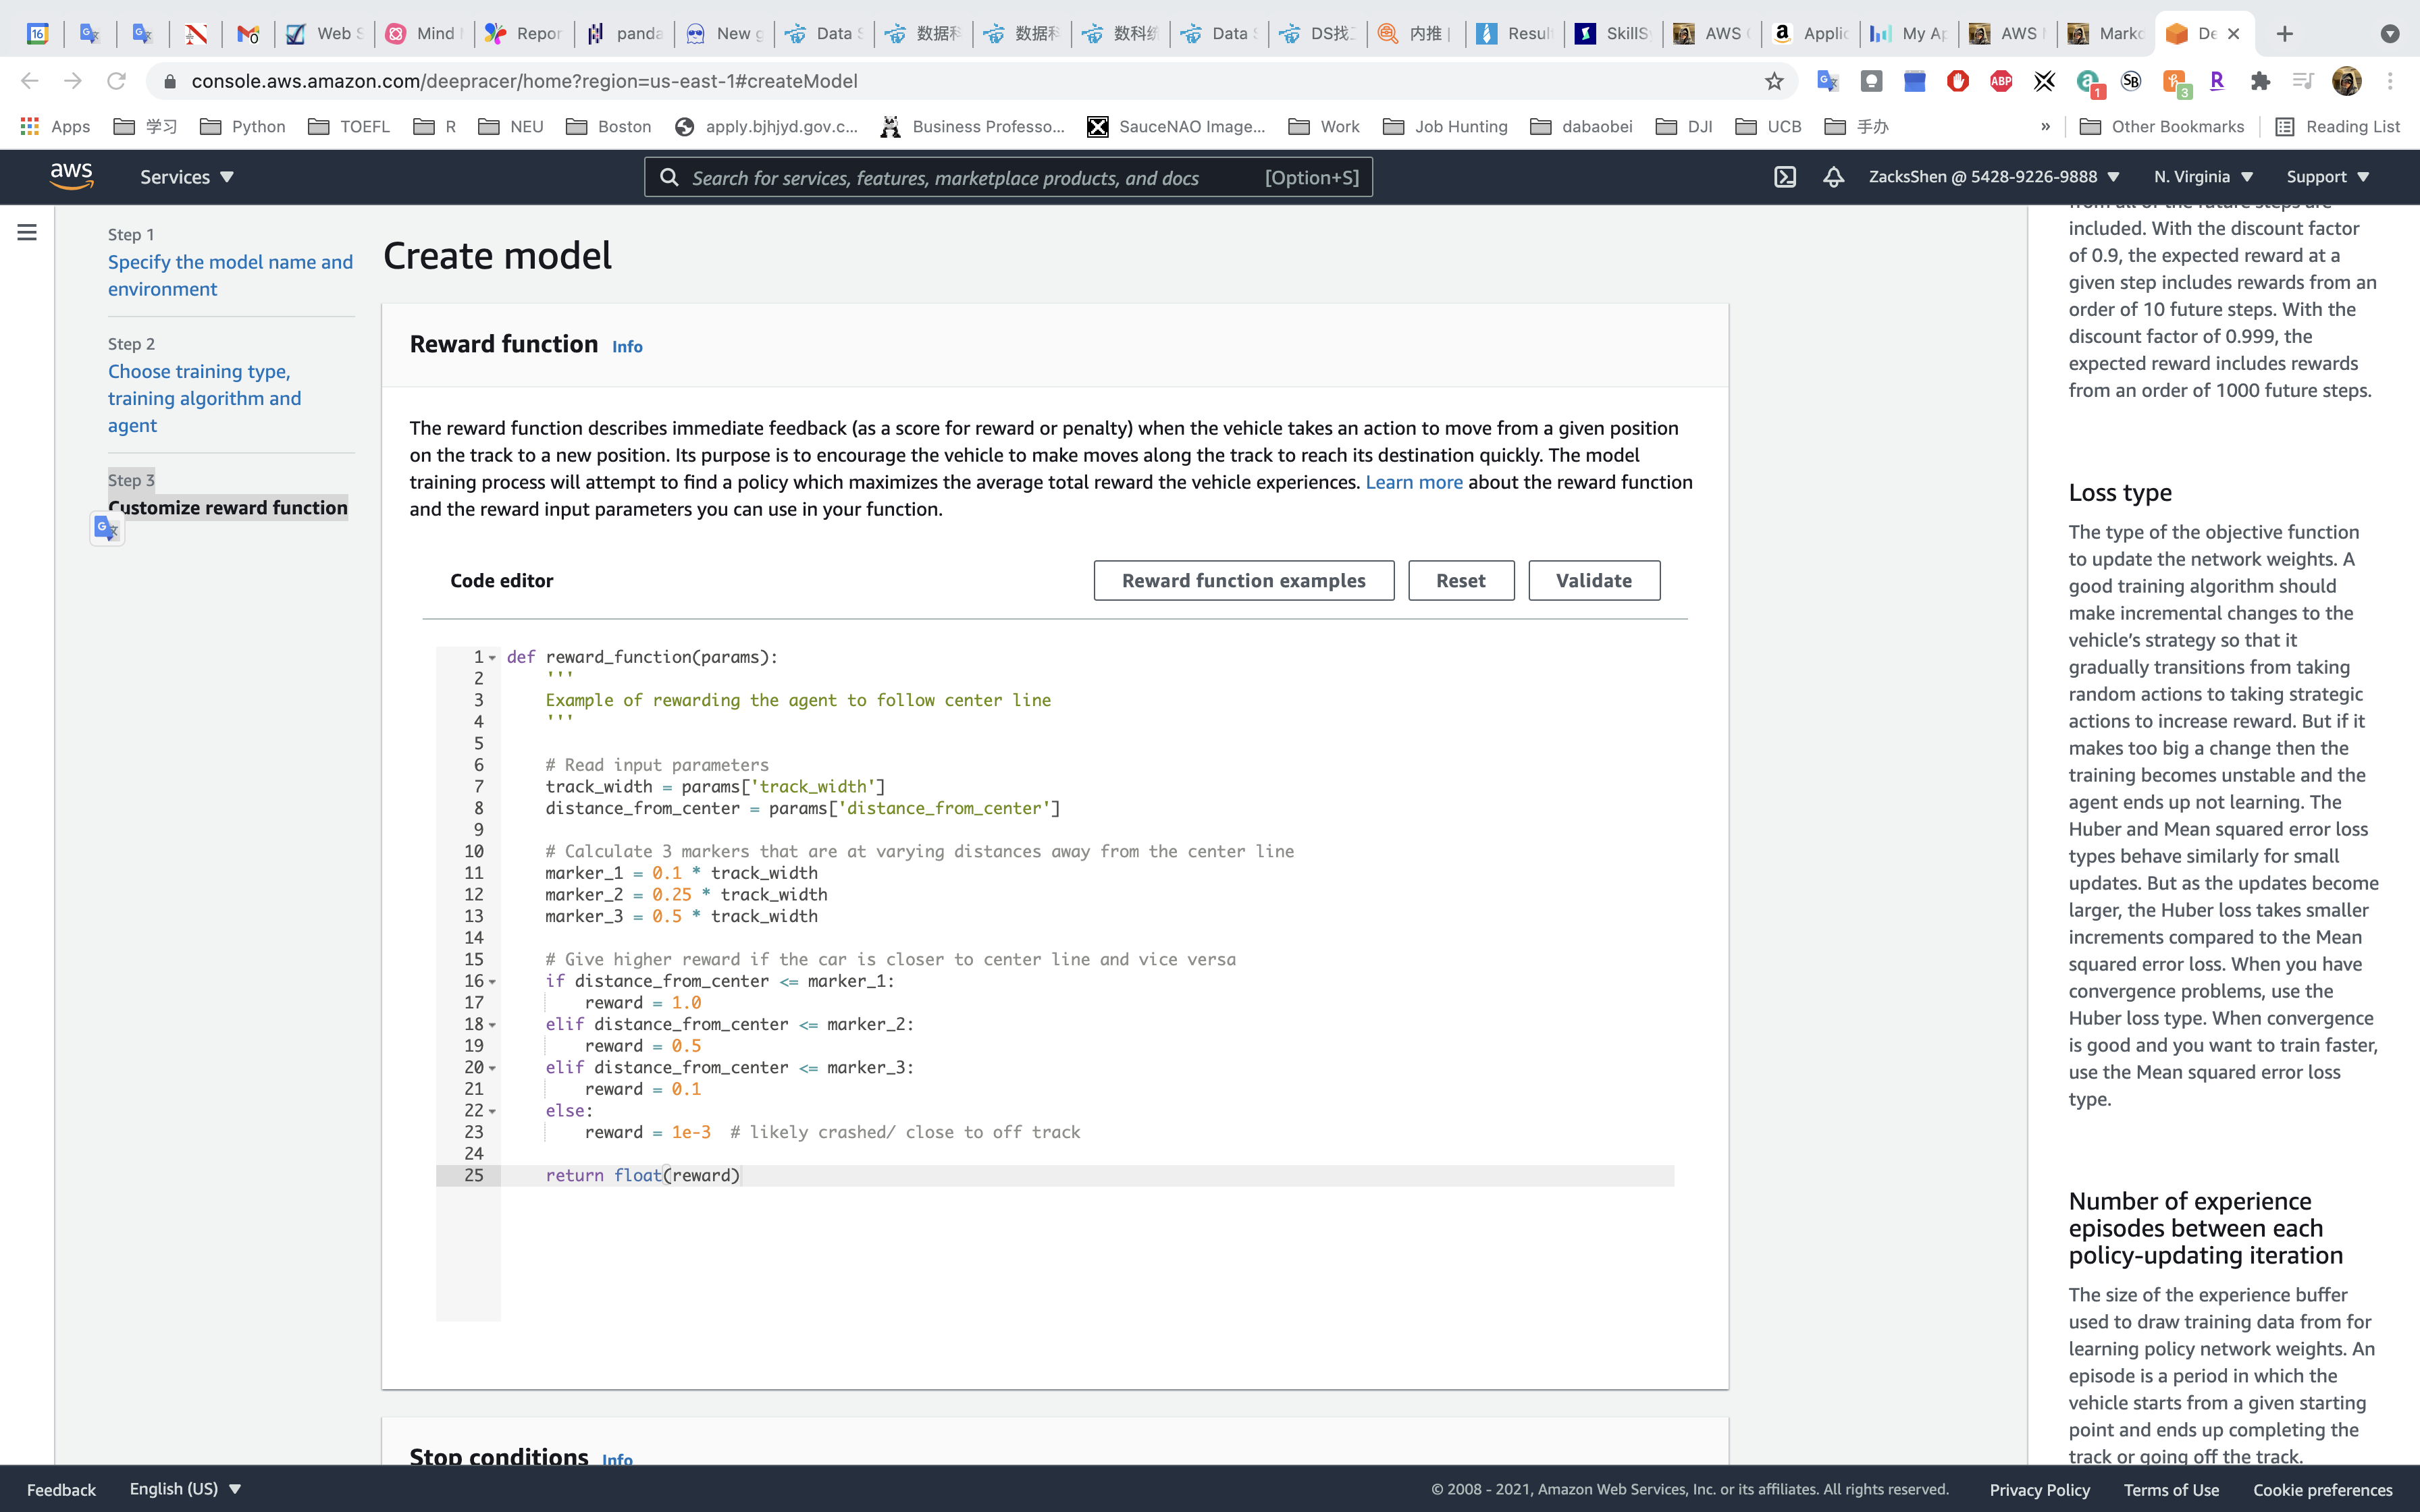Click the AWS services search field
This screenshot has height=1512, width=2420.
945,177
